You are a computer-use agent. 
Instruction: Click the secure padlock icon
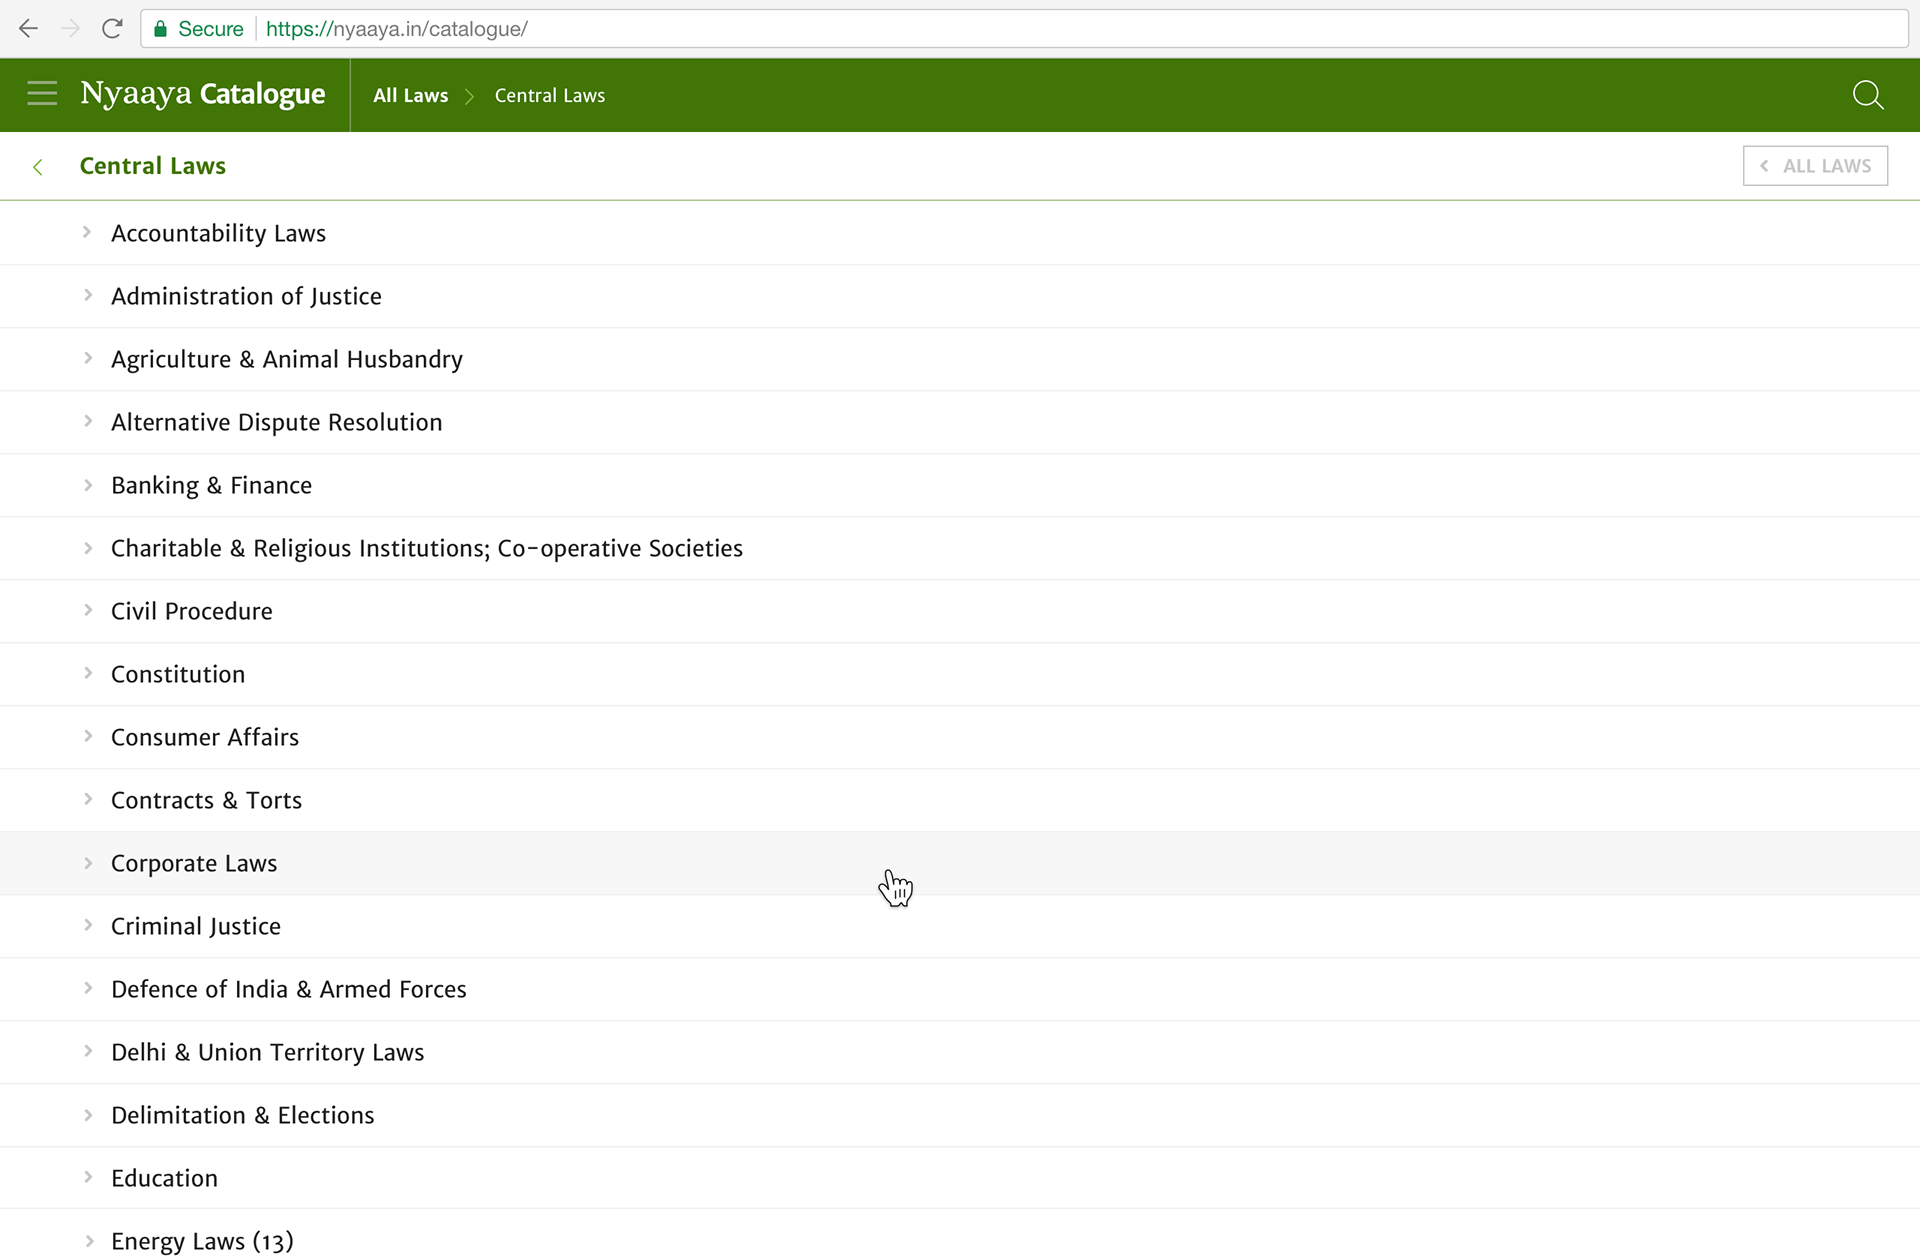160,29
